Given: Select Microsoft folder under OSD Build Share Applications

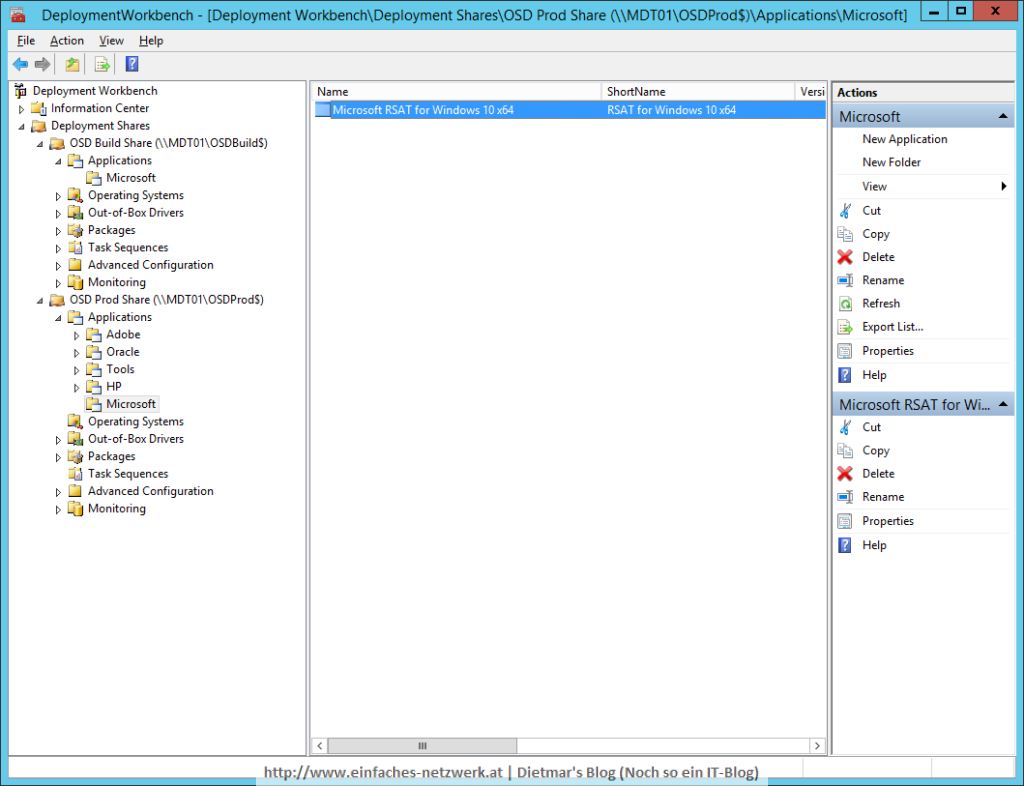Looking at the screenshot, I should point(131,178).
